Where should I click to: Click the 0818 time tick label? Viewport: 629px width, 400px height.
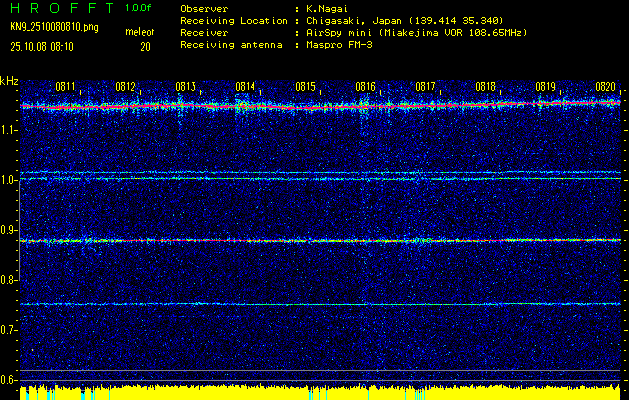point(486,87)
